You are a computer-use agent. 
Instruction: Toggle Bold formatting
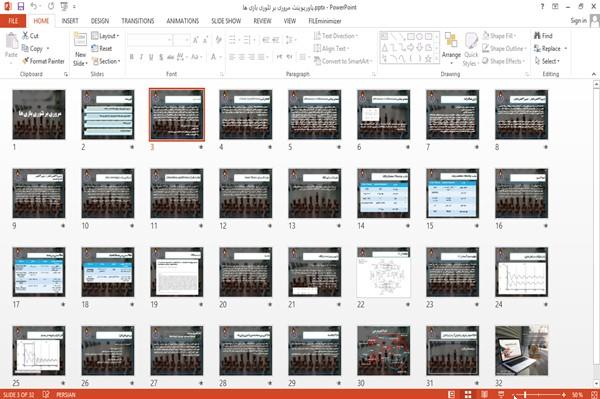[x=132, y=57]
